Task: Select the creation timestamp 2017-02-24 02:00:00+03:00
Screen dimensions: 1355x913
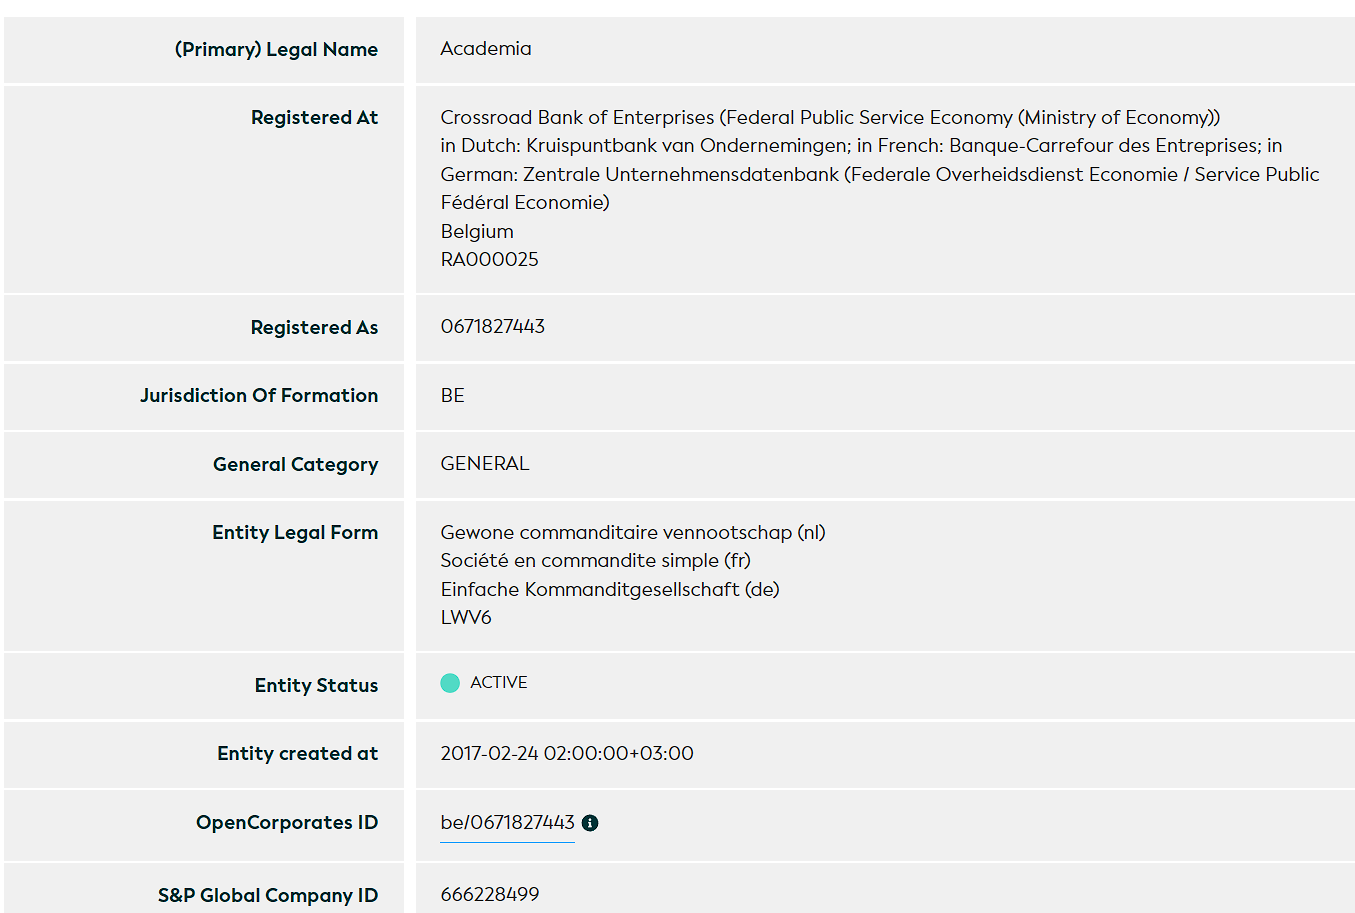Action: tap(567, 753)
